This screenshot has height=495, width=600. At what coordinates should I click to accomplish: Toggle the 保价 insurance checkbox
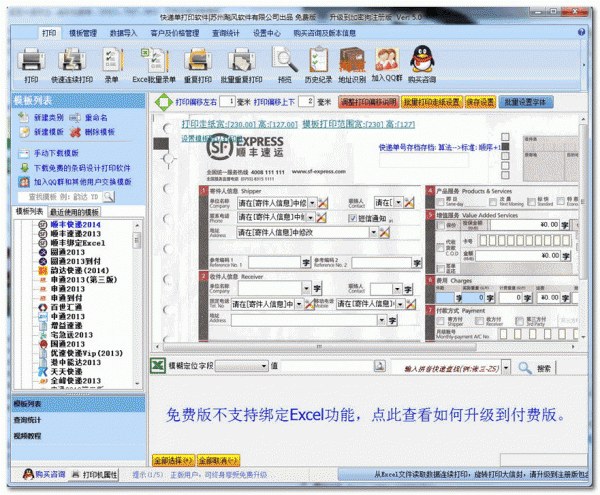tap(440, 225)
